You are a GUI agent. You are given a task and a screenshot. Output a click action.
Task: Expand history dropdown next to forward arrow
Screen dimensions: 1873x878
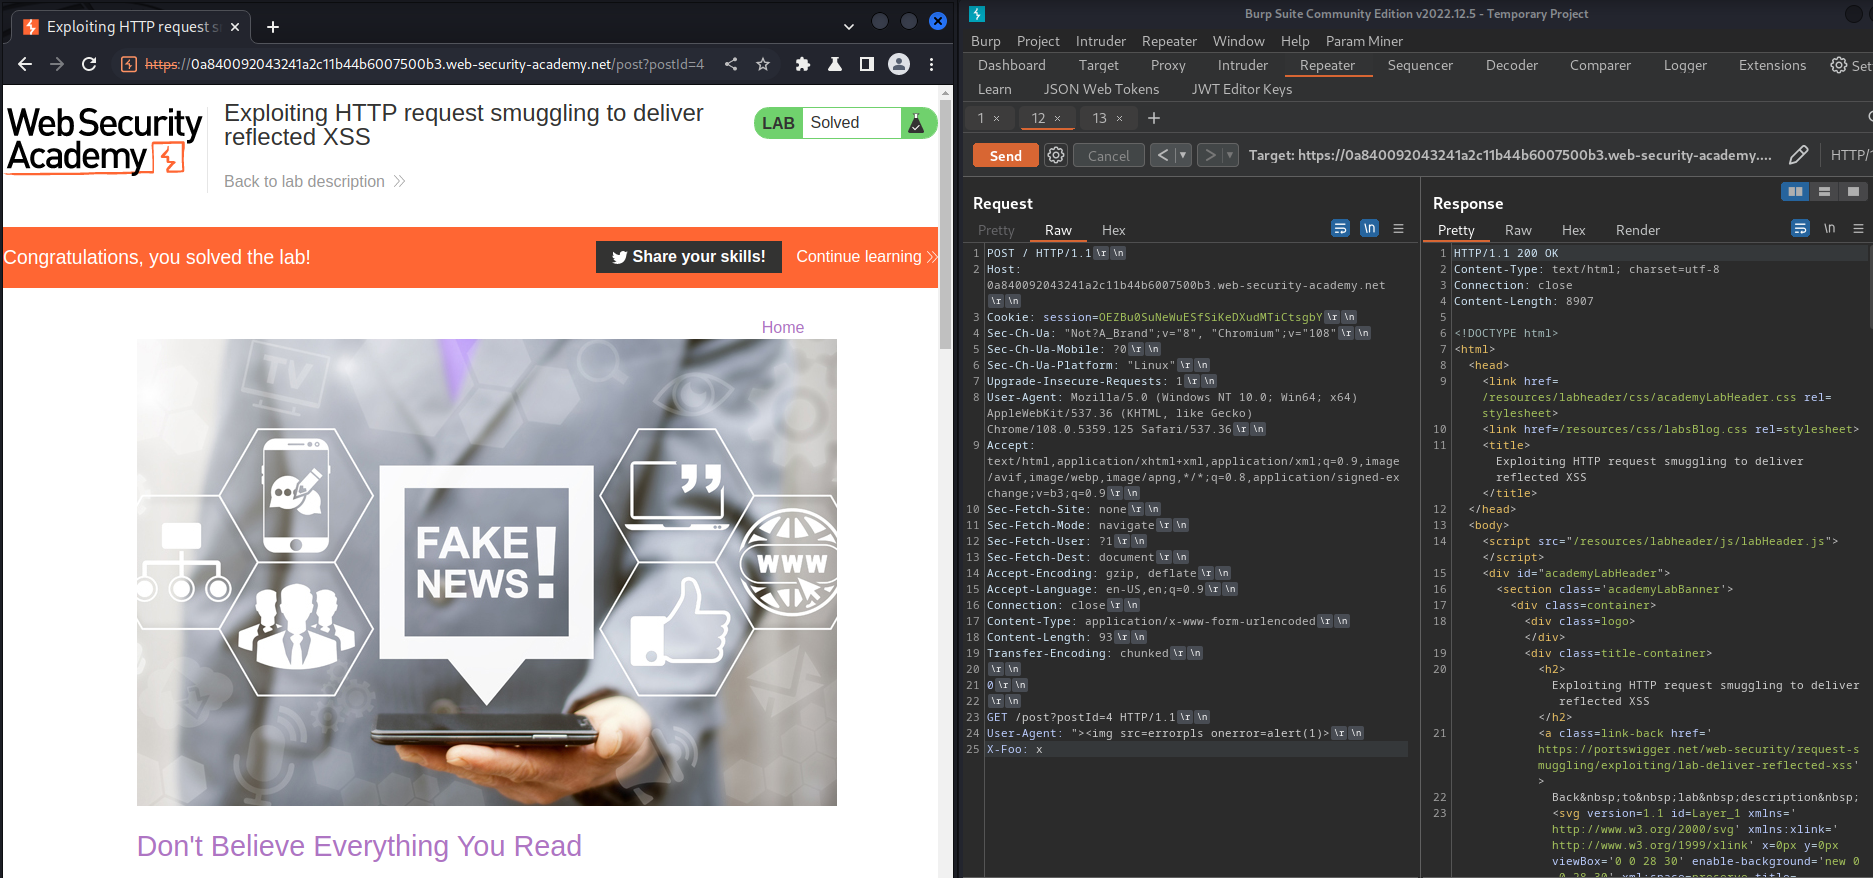1230,155
